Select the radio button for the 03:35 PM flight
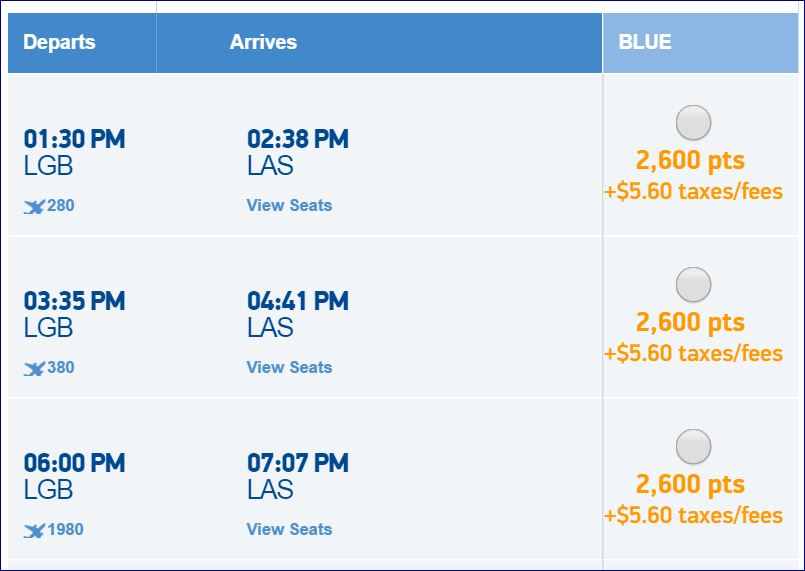Image resolution: width=805 pixels, height=571 pixels. (693, 285)
